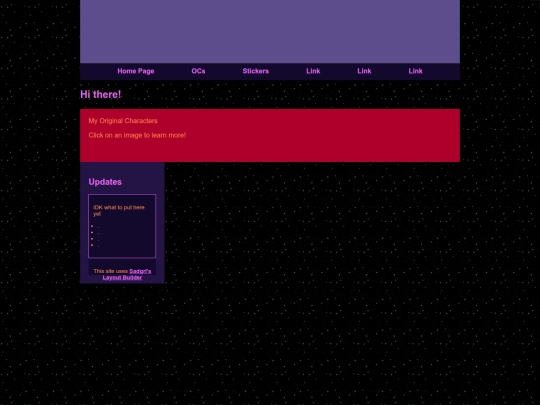
Task: Click the Link item next to Stickers
Action: point(313,71)
